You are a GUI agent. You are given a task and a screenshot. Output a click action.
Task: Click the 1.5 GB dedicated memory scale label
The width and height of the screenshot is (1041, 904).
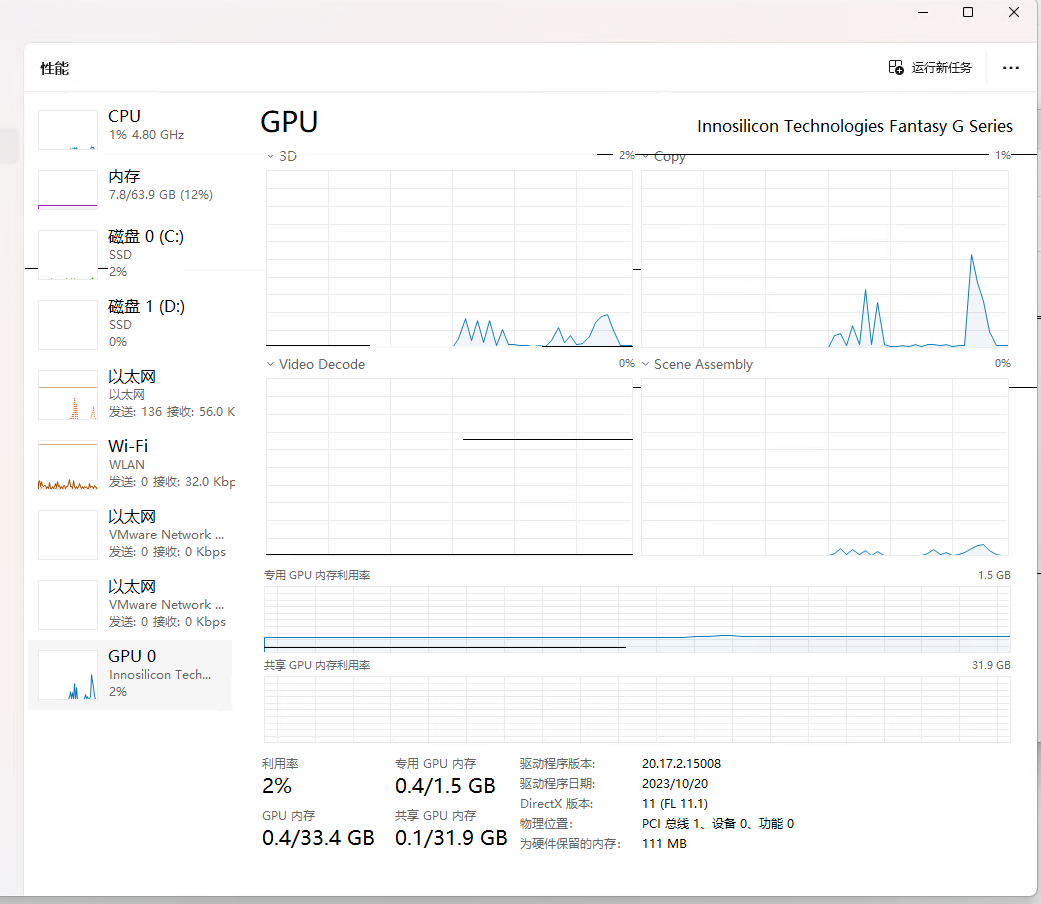point(994,575)
